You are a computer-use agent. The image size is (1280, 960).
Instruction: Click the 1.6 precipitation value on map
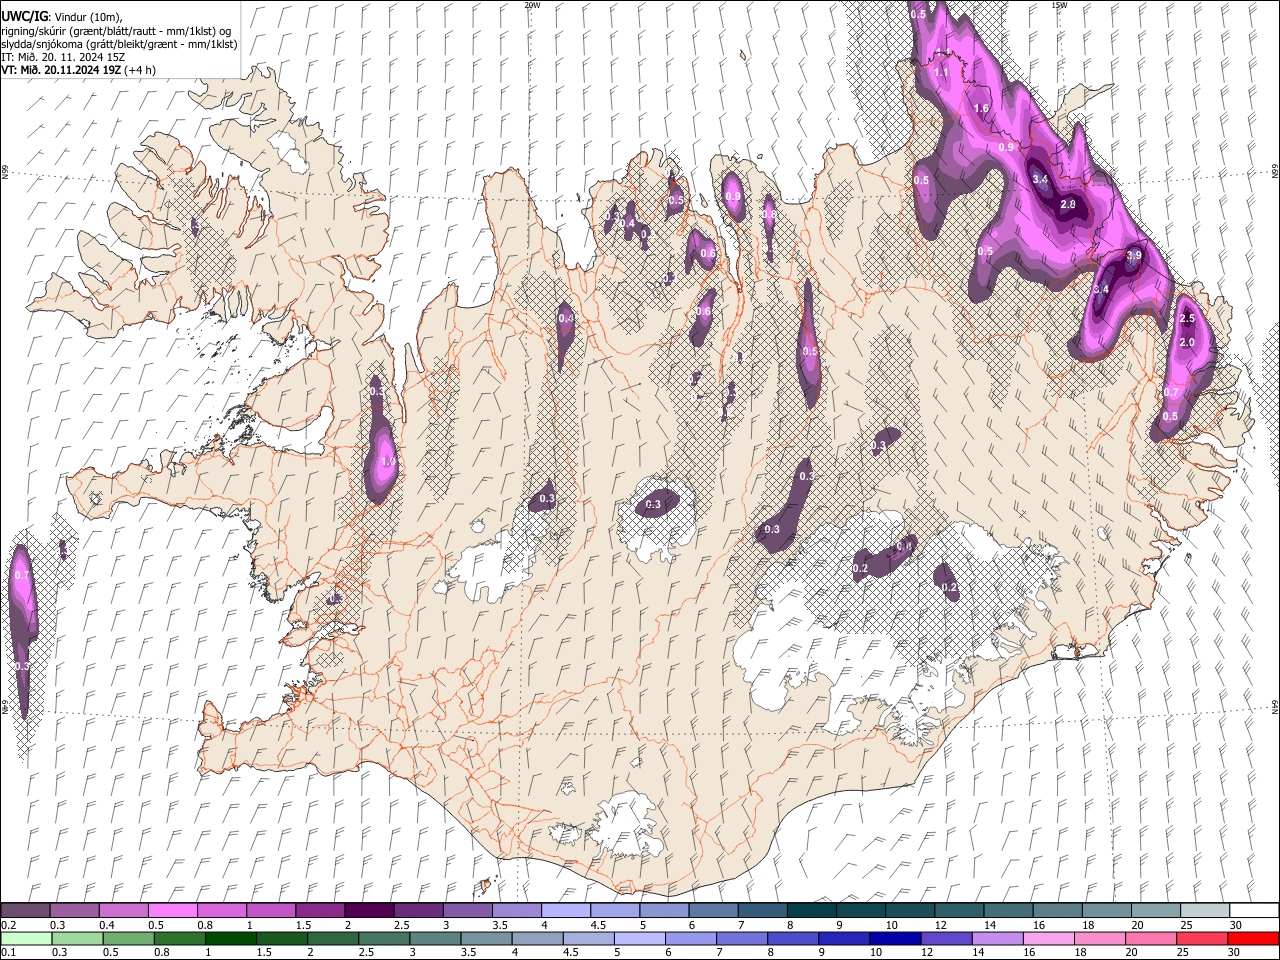[x=981, y=109]
